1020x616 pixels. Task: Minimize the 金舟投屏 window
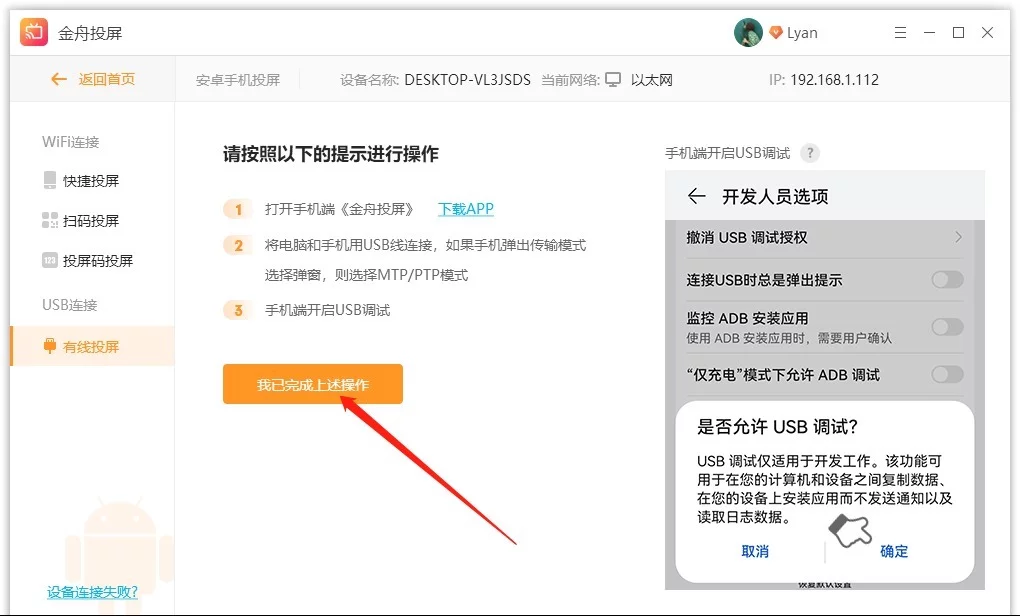(x=930, y=33)
